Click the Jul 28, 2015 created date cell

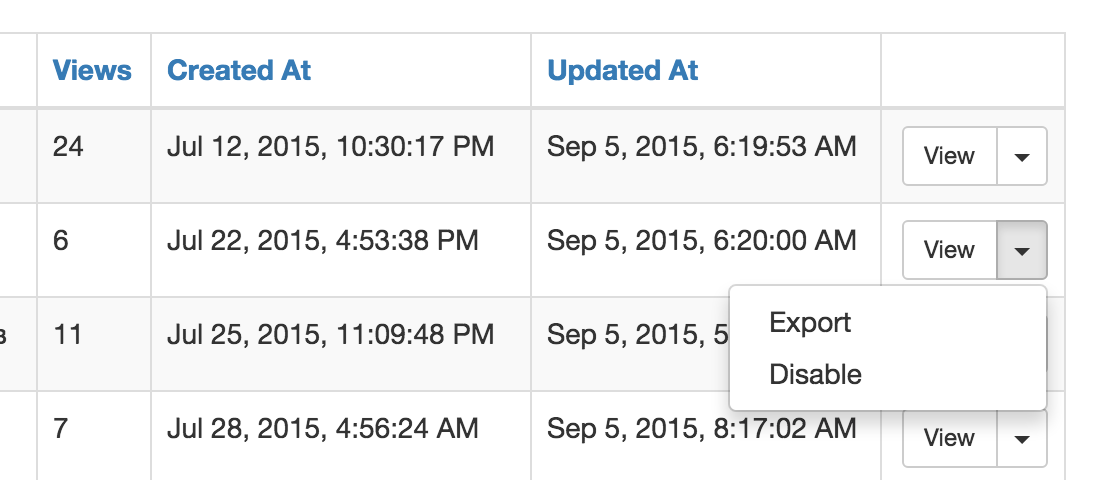click(x=341, y=435)
